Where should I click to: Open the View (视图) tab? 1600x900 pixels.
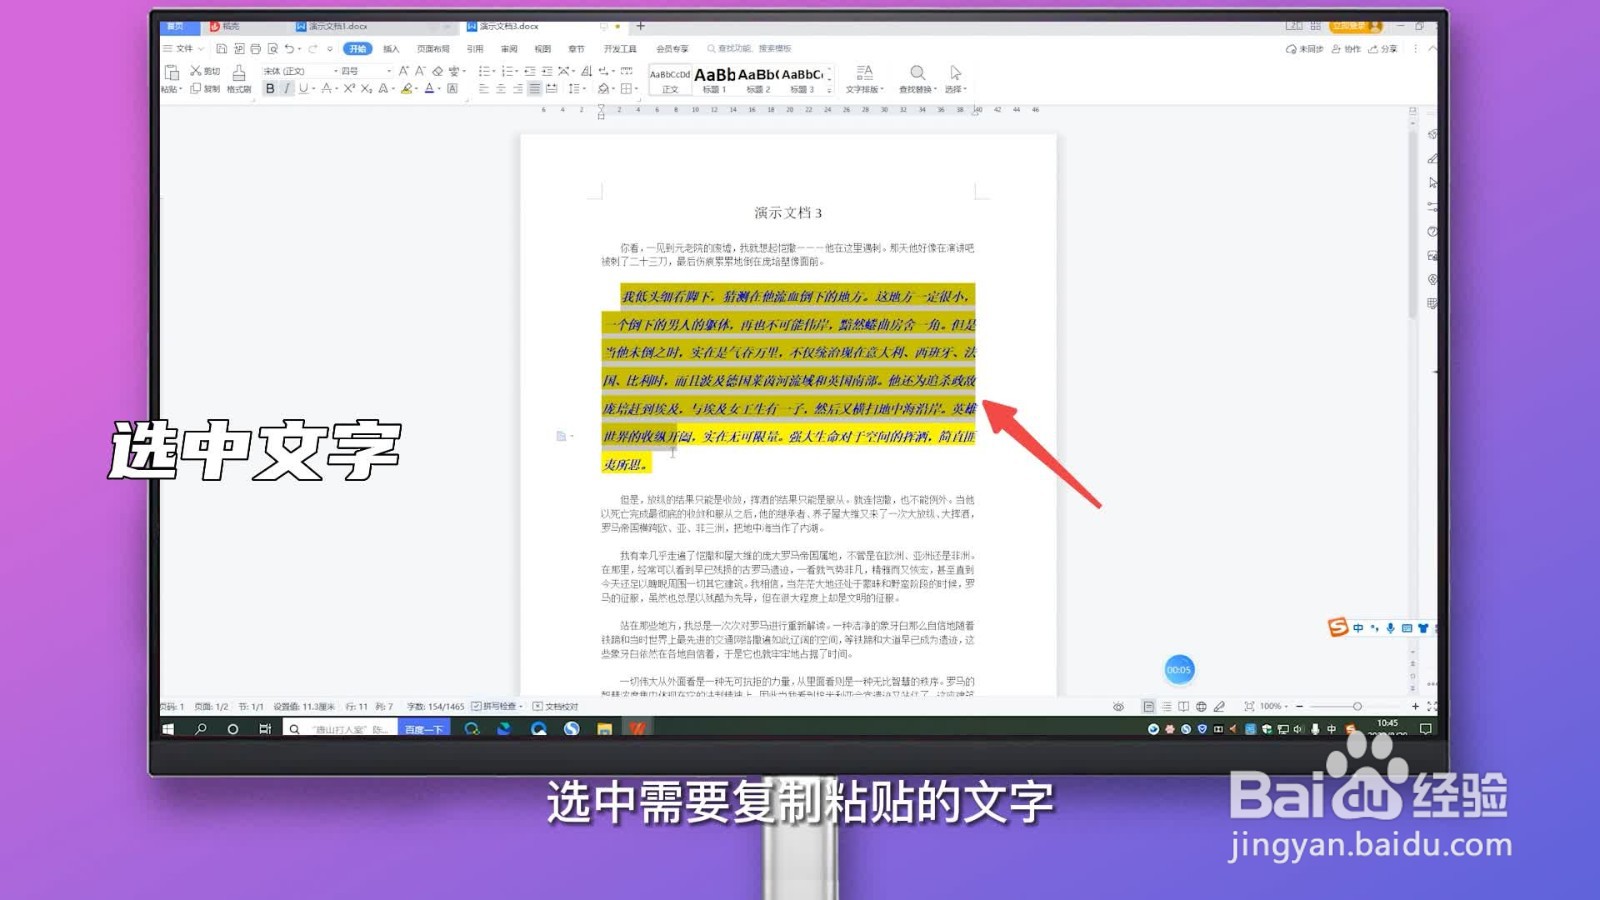pyautogui.click(x=543, y=49)
